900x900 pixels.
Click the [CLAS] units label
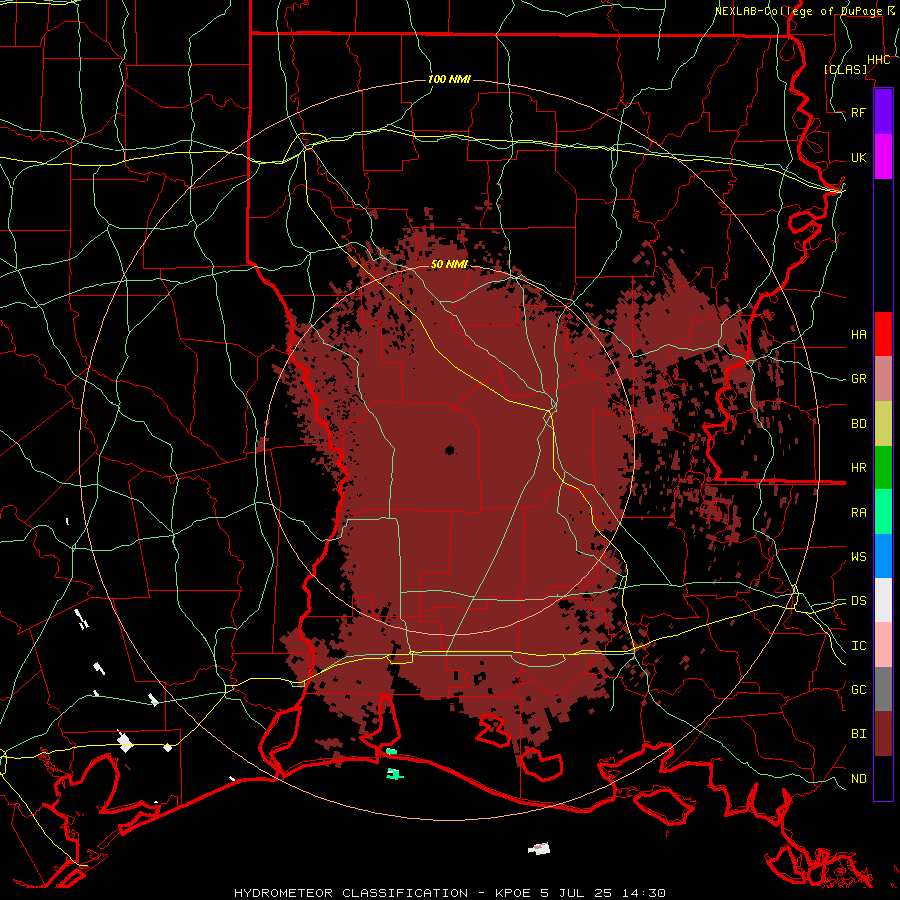(x=845, y=69)
